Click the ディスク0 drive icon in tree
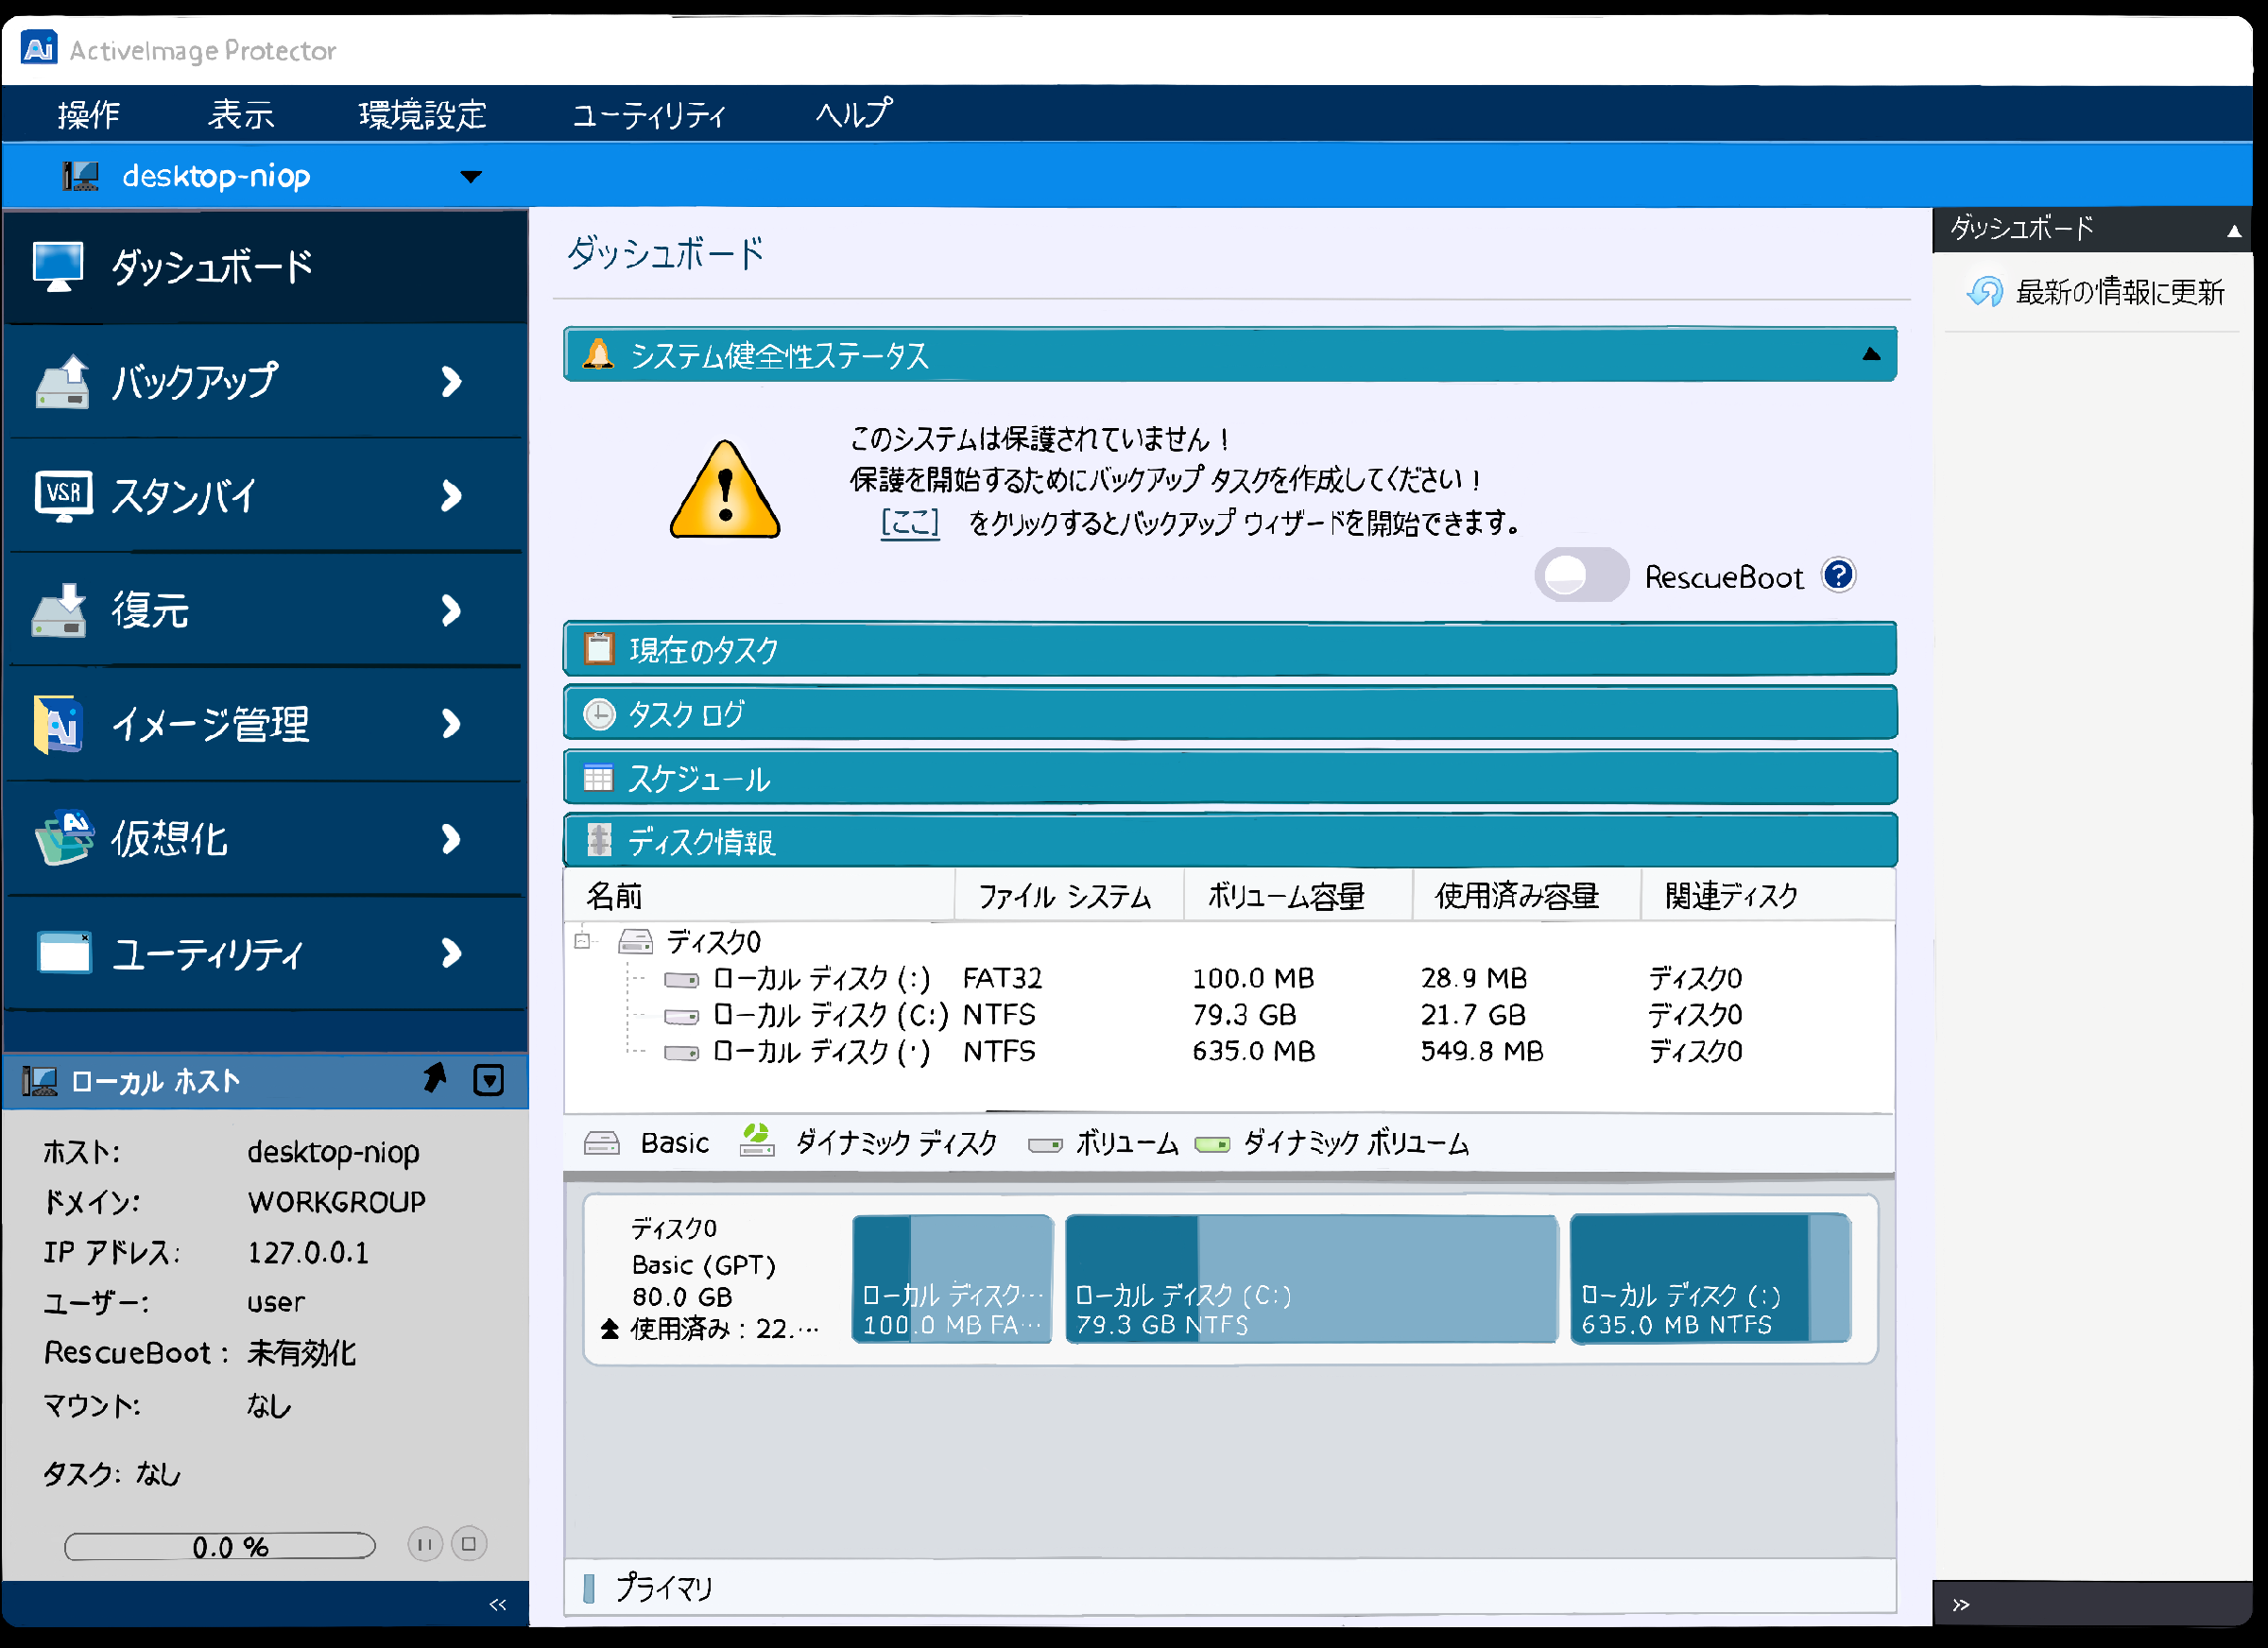2268x1648 pixels. coord(636,941)
